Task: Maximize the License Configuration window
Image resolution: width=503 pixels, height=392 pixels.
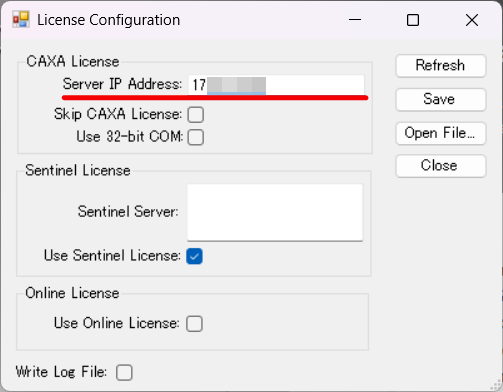Action: [x=413, y=20]
